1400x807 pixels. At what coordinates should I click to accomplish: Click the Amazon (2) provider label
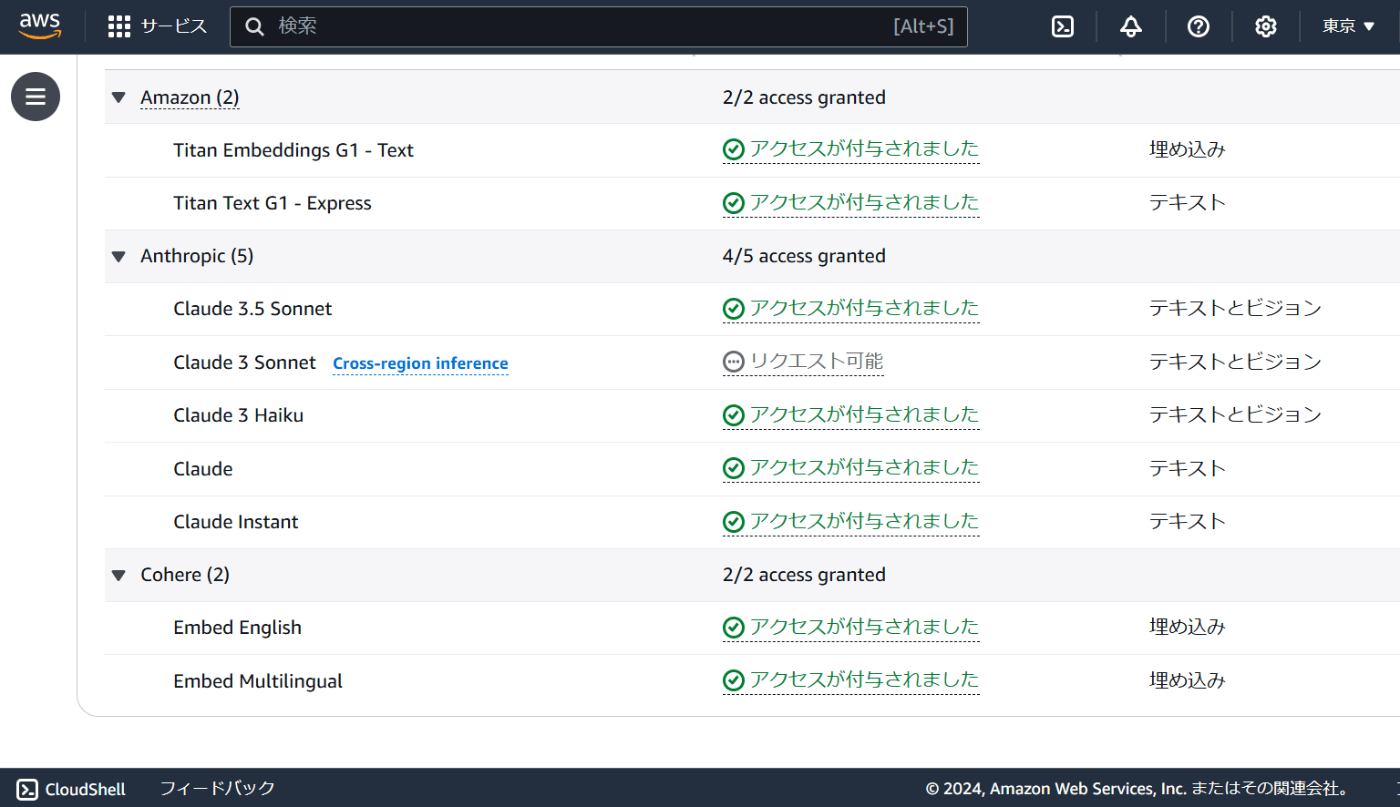coord(190,98)
